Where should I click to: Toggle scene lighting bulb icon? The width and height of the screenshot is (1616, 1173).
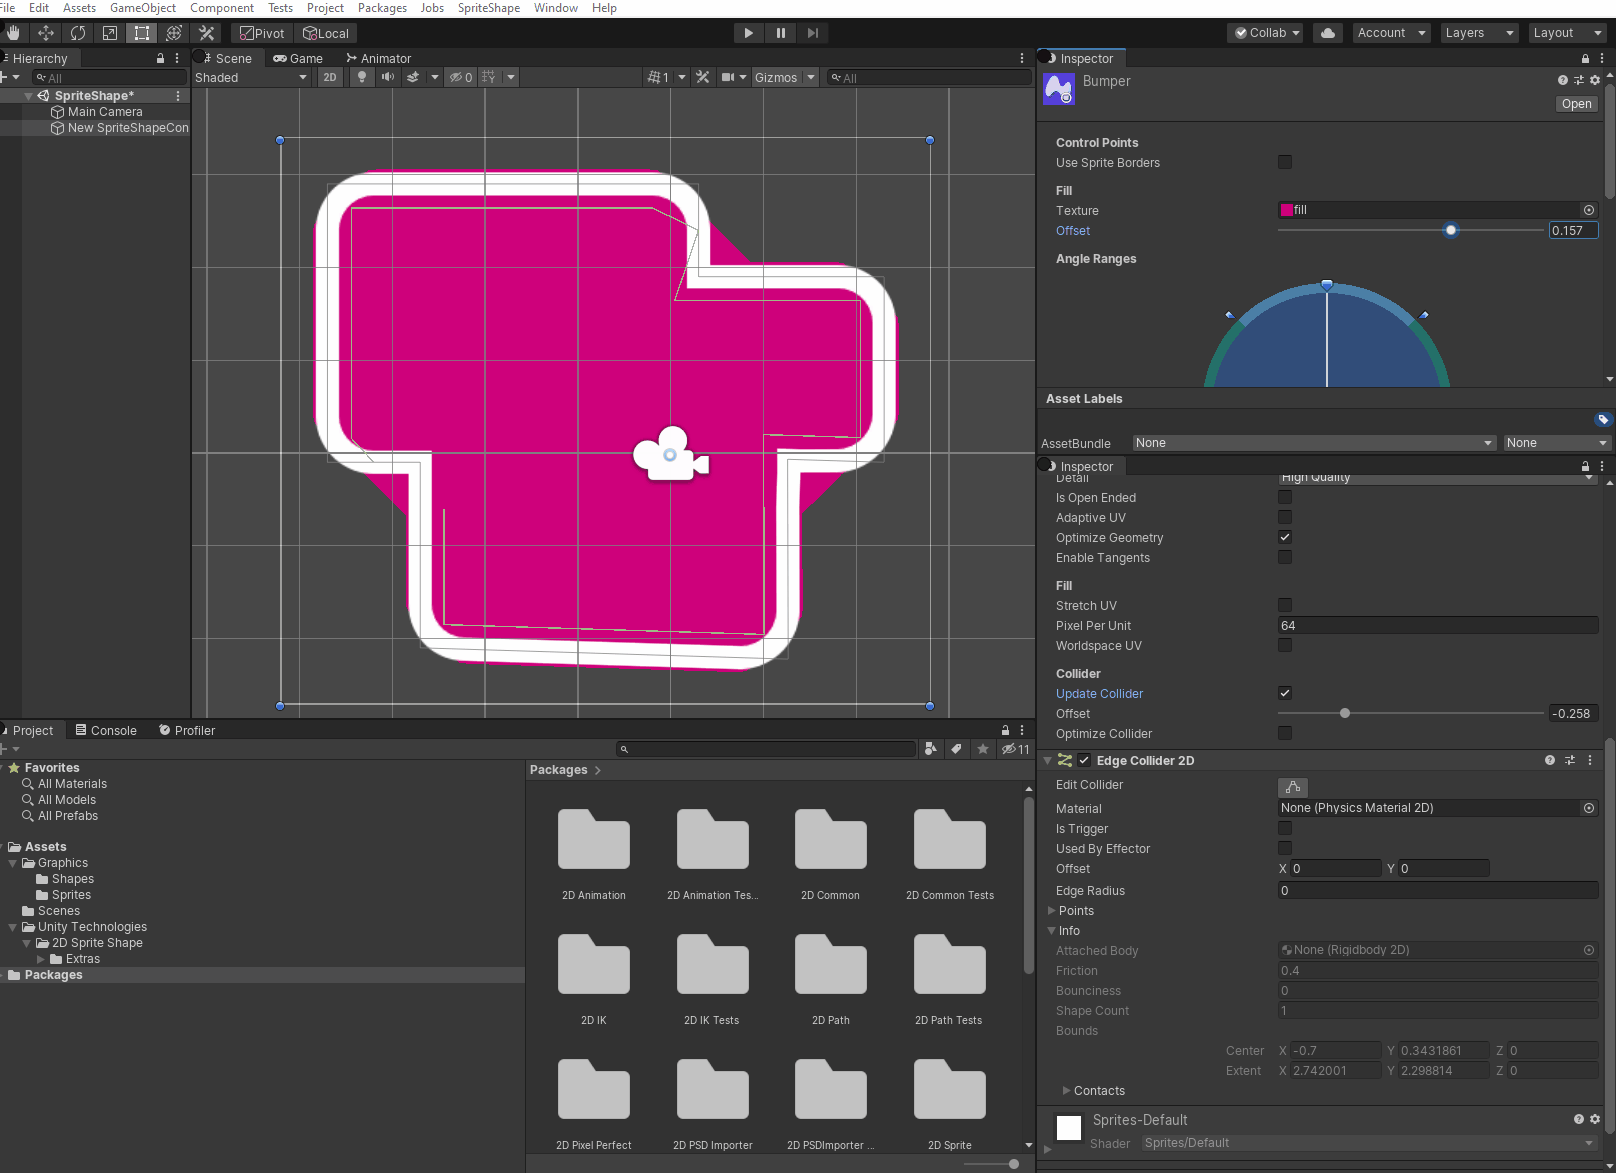(362, 77)
